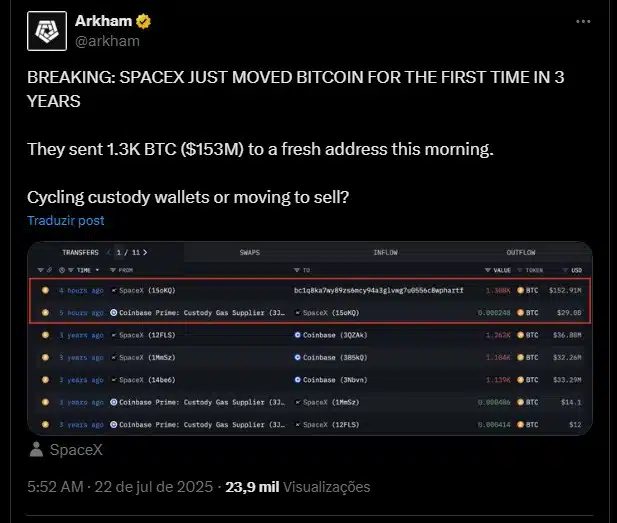Click the SpaceX person tag icon
617x523 pixels.
(x=36, y=450)
